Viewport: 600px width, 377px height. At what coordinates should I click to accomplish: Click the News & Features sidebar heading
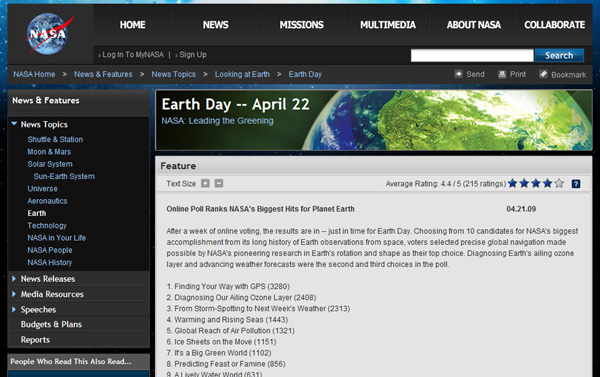point(46,100)
